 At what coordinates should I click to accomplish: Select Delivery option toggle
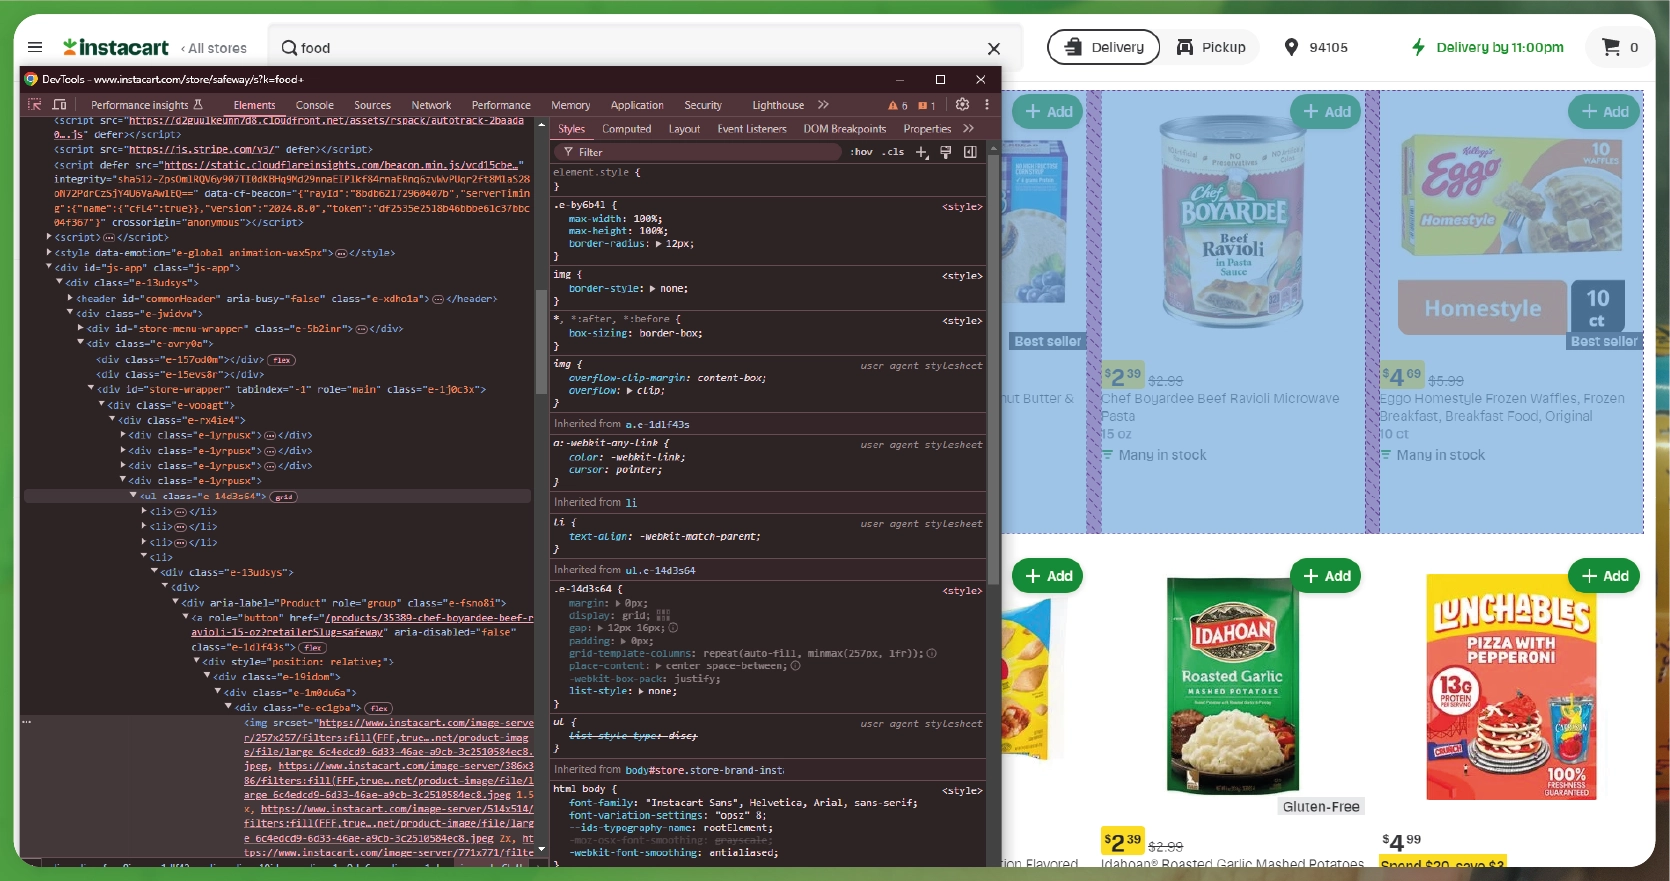point(1103,47)
